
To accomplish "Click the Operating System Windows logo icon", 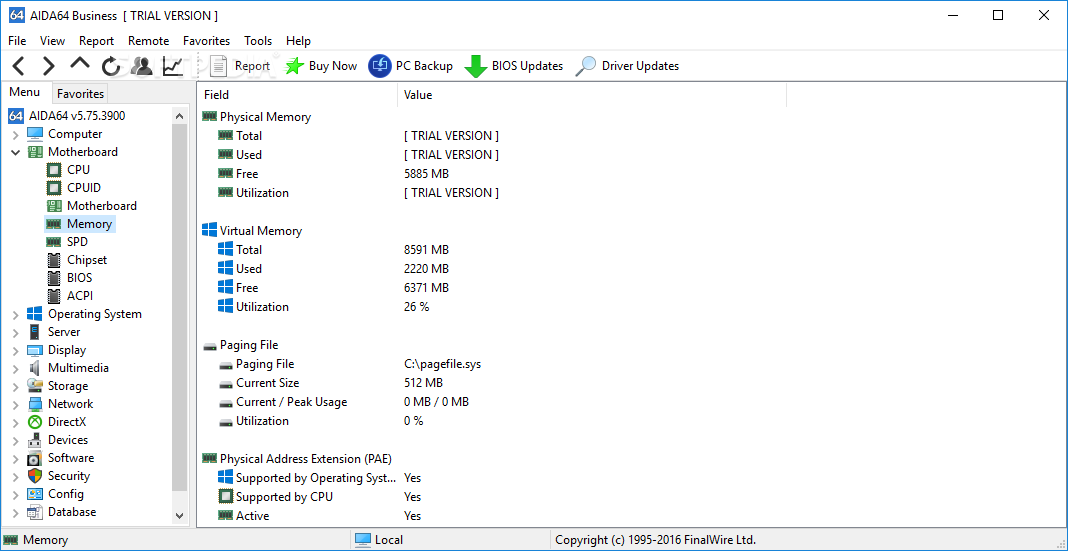I will 35,314.
